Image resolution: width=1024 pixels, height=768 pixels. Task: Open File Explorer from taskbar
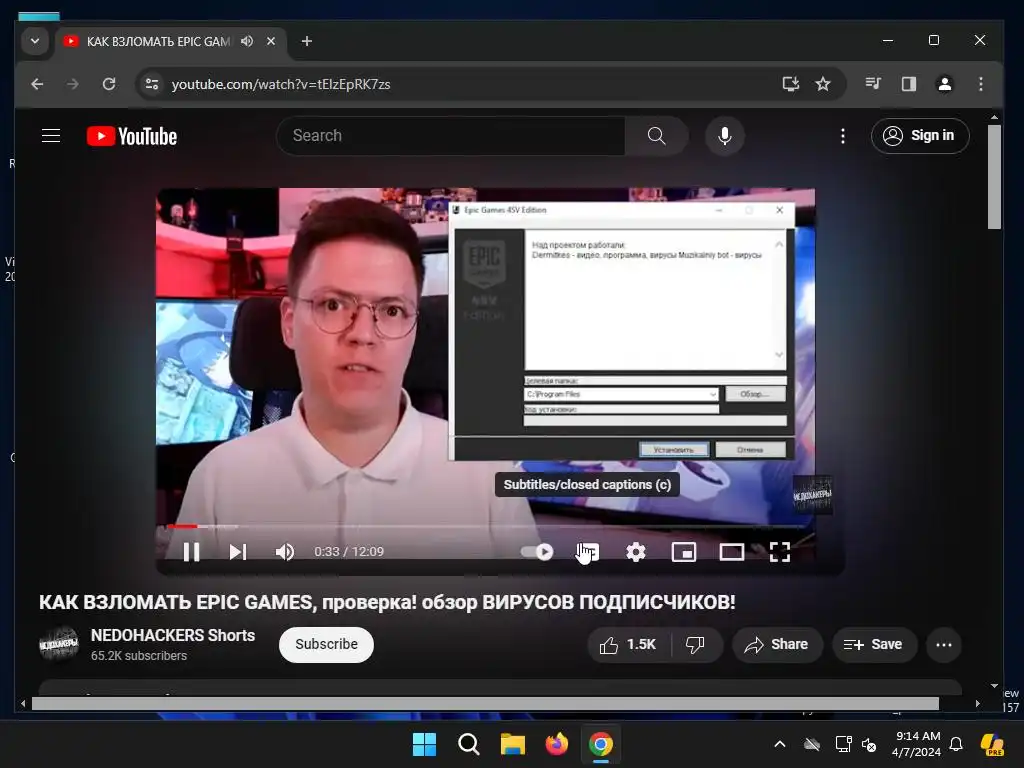513,744
